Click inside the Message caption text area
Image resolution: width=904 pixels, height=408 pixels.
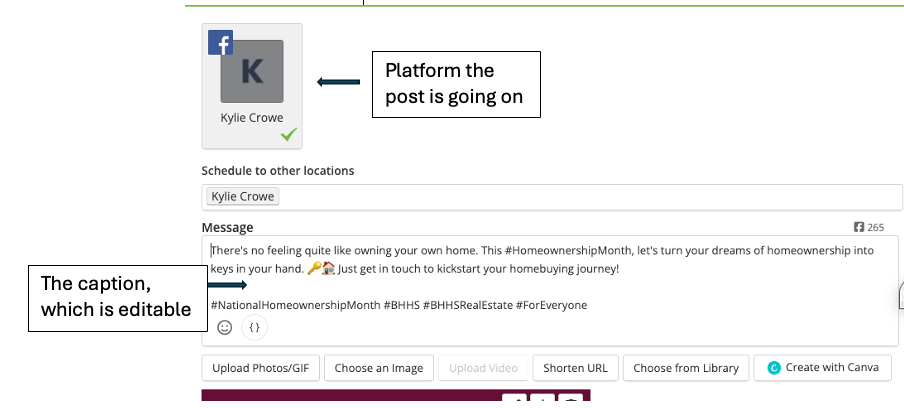point(550,290)
